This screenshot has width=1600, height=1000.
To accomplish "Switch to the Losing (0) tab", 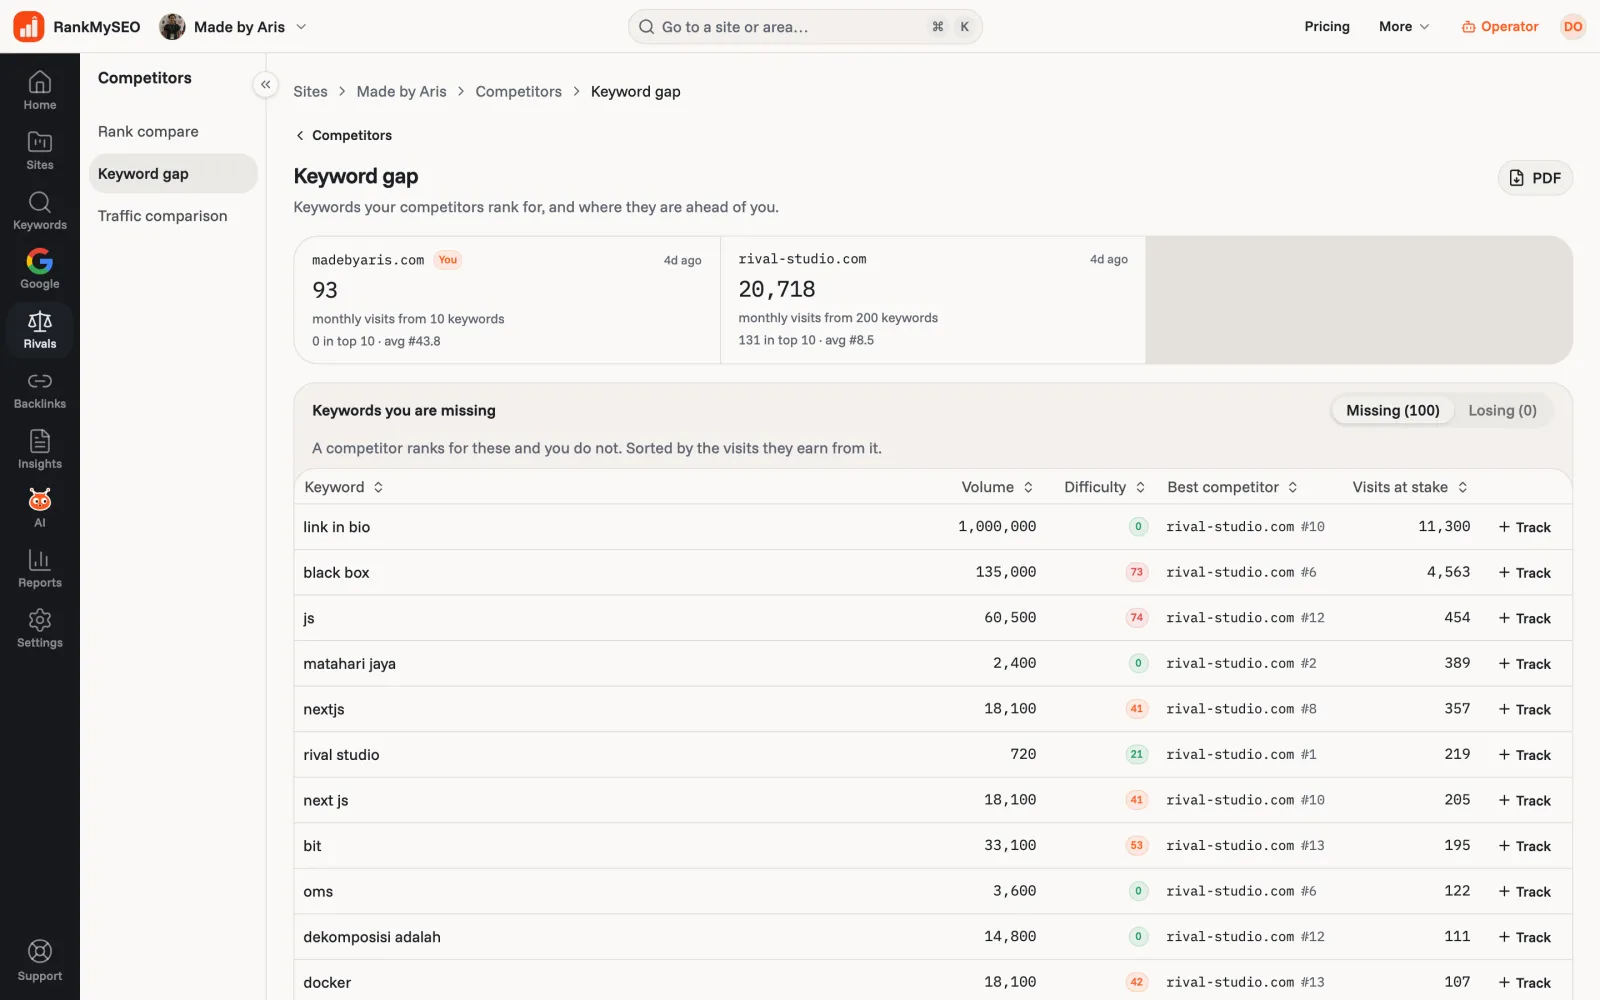I will pos(1502,411).
